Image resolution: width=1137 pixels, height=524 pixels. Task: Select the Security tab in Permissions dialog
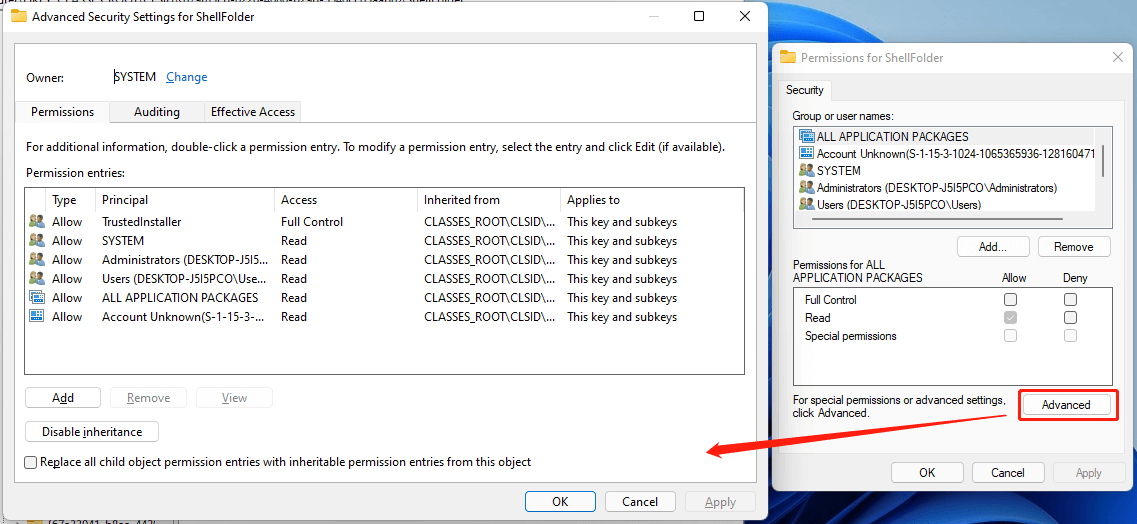(x=805, y=90)
